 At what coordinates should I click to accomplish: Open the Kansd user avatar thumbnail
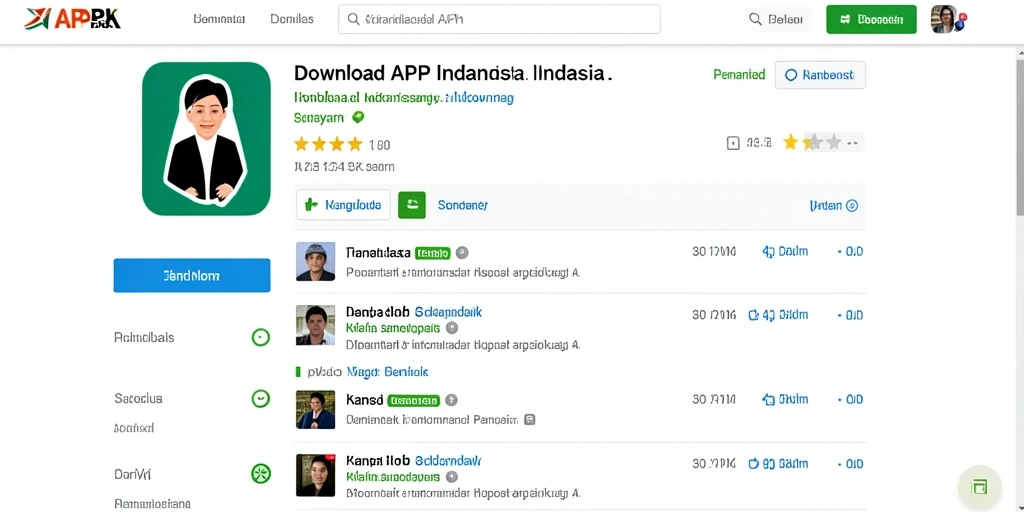point(315,409)
